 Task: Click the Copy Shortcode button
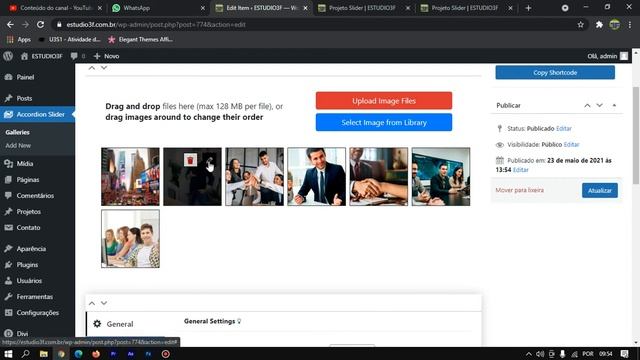pyautogui.click(x=555, y=73)
